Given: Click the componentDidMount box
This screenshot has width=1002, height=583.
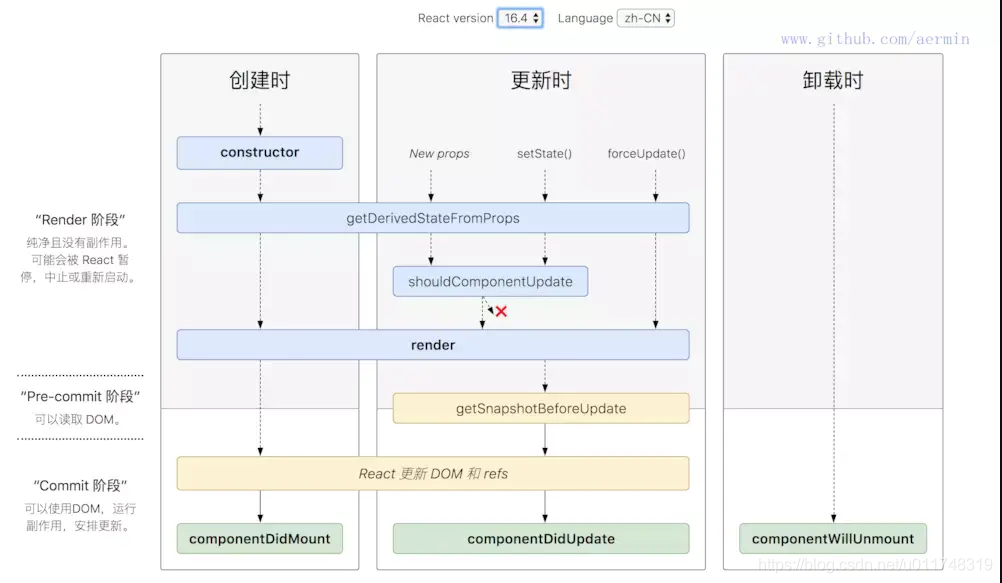Looking at the screenshot, I should click(x=259, y=538).
